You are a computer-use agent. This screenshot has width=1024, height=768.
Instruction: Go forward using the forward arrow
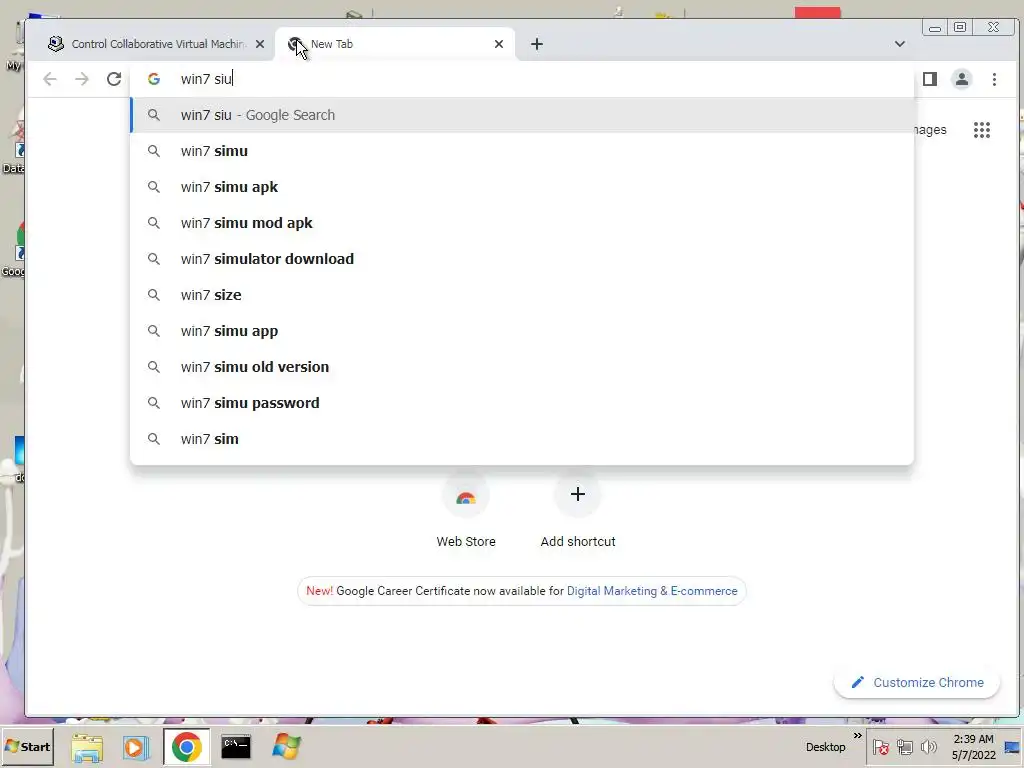tap(82, 79)
